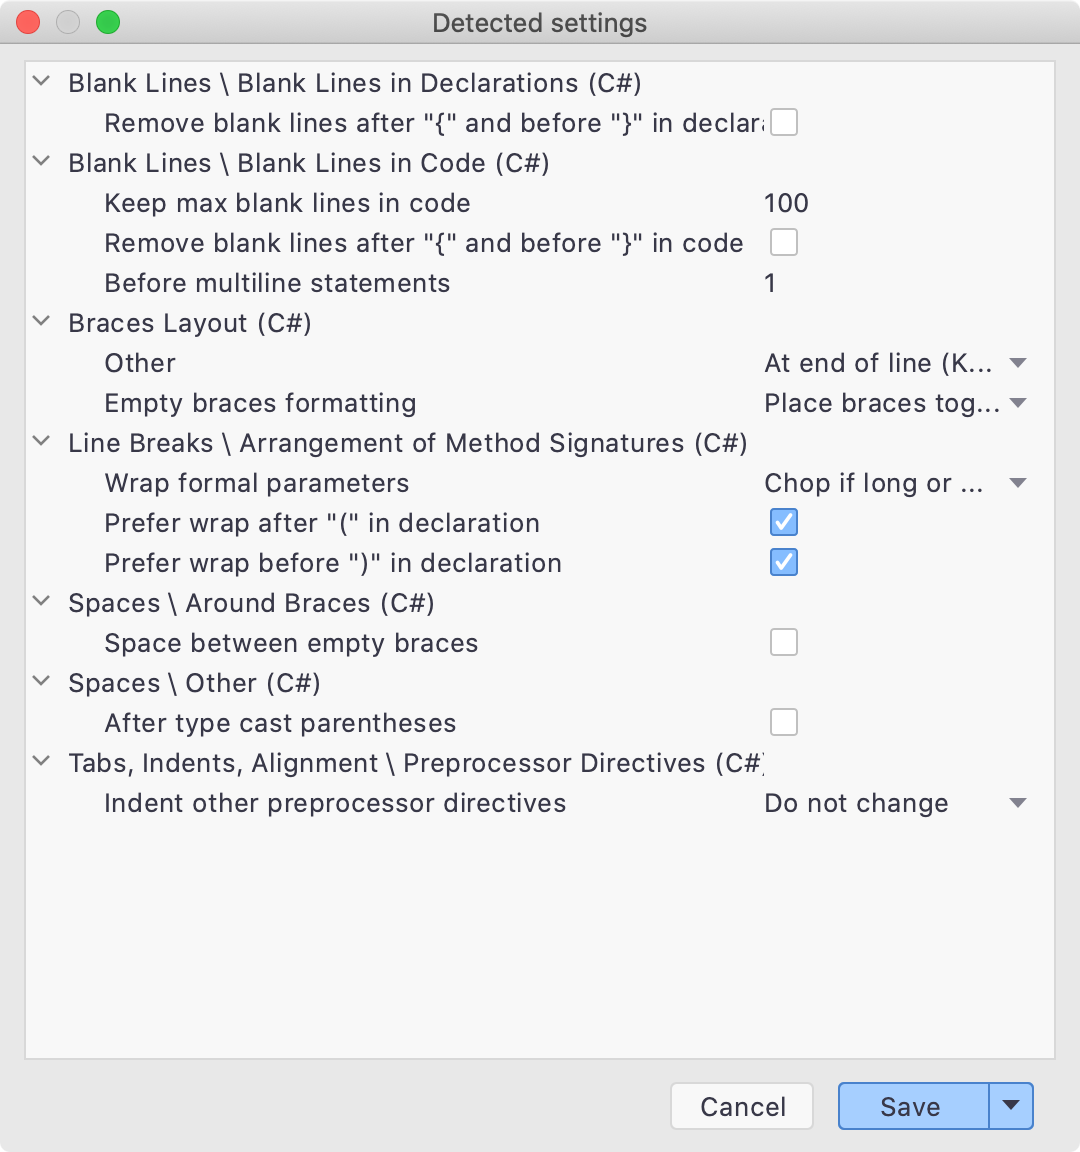The image size is (1080, 1152).
Task: Enable Space between empty braces
Action: [x=783, y=642]
